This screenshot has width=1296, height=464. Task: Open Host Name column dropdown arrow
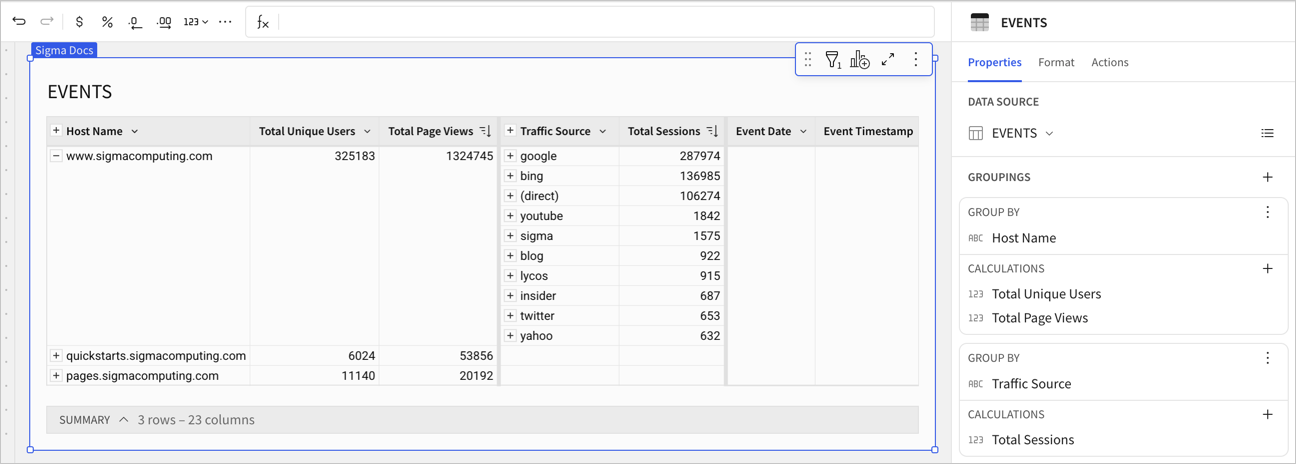click(135, 132)
